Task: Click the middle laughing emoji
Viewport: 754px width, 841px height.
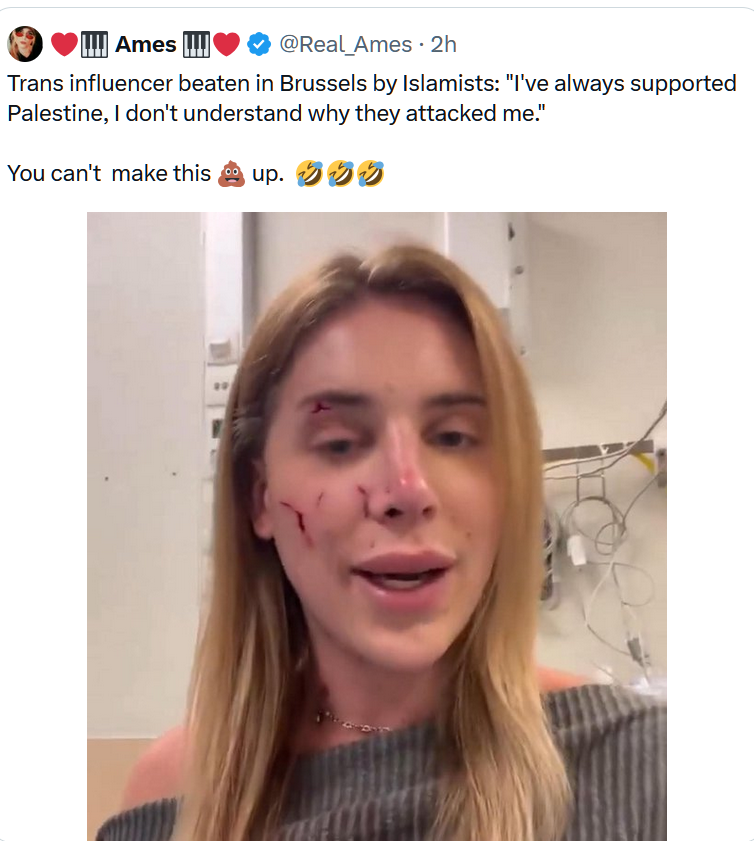Action: coord(340,174)
